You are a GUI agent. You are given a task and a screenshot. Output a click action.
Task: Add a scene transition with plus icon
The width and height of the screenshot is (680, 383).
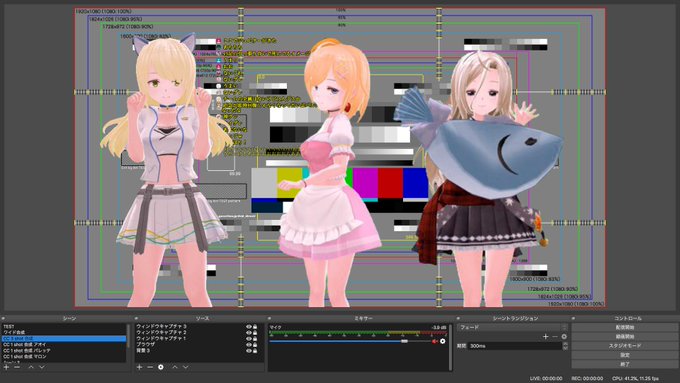pos(546,337)
